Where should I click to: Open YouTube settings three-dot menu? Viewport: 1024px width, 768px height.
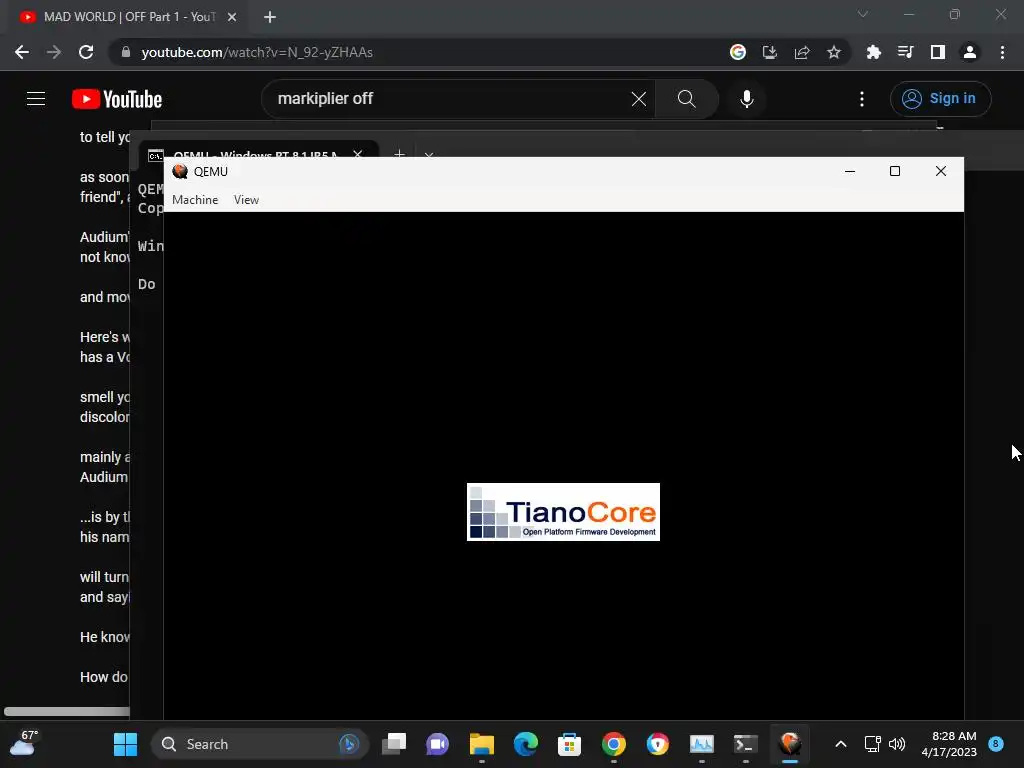click(862, 99)
